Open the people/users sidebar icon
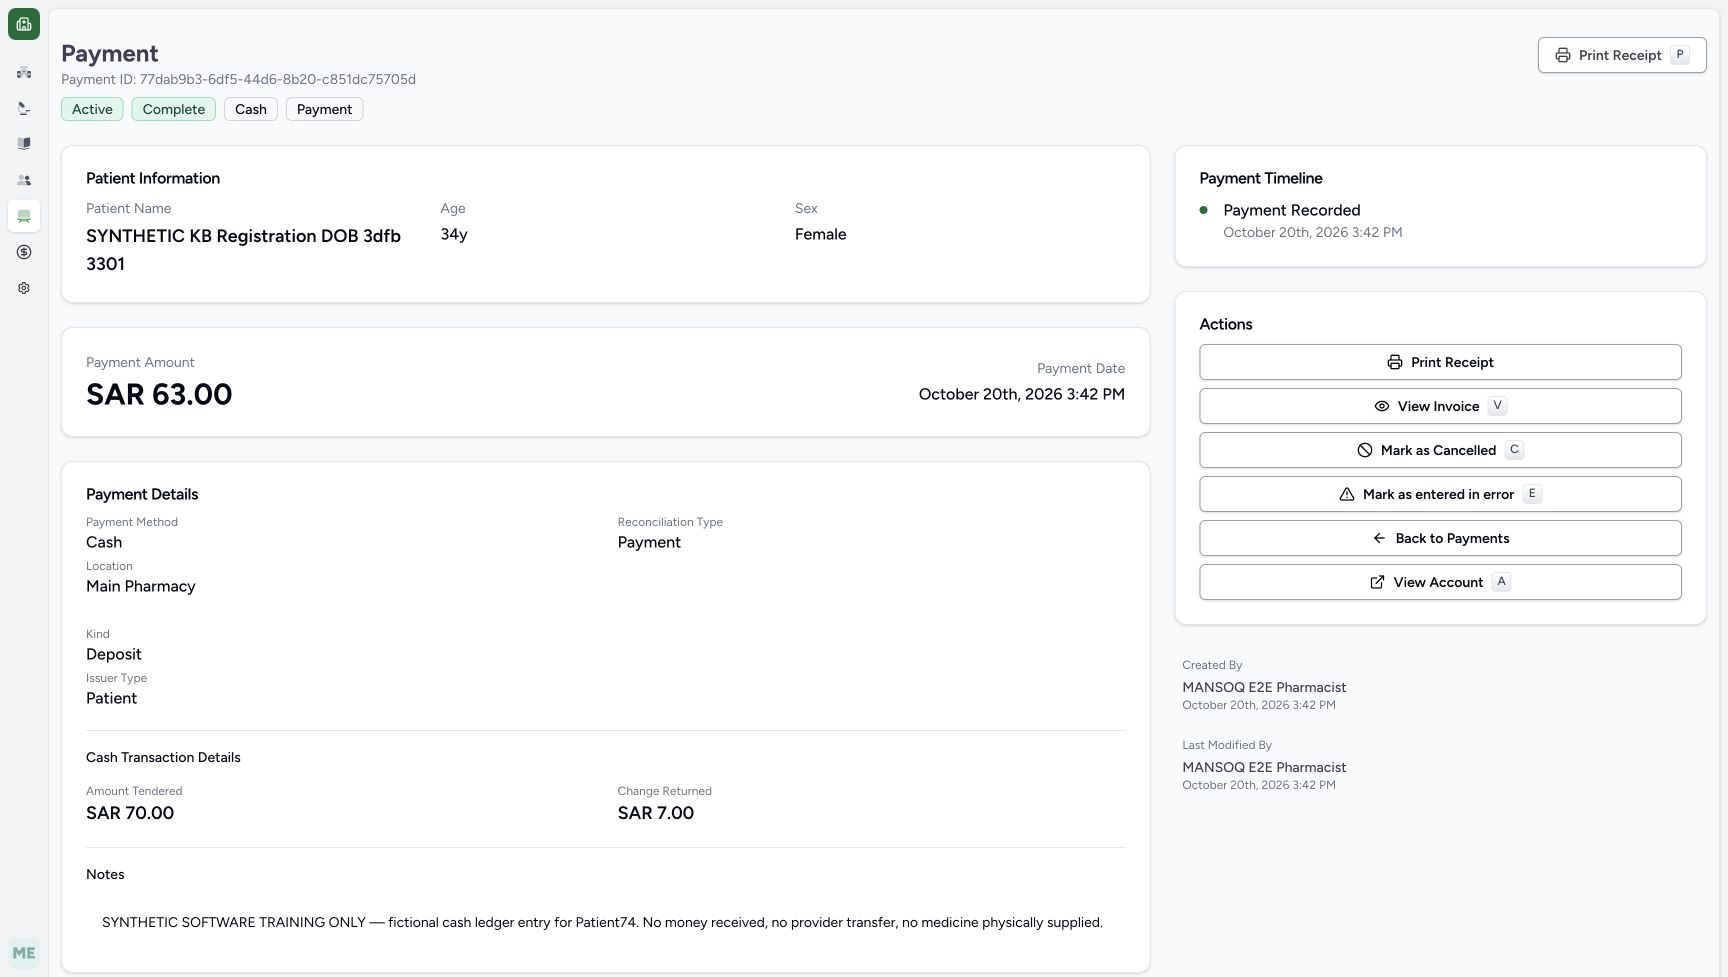 (x=24, y=180)
